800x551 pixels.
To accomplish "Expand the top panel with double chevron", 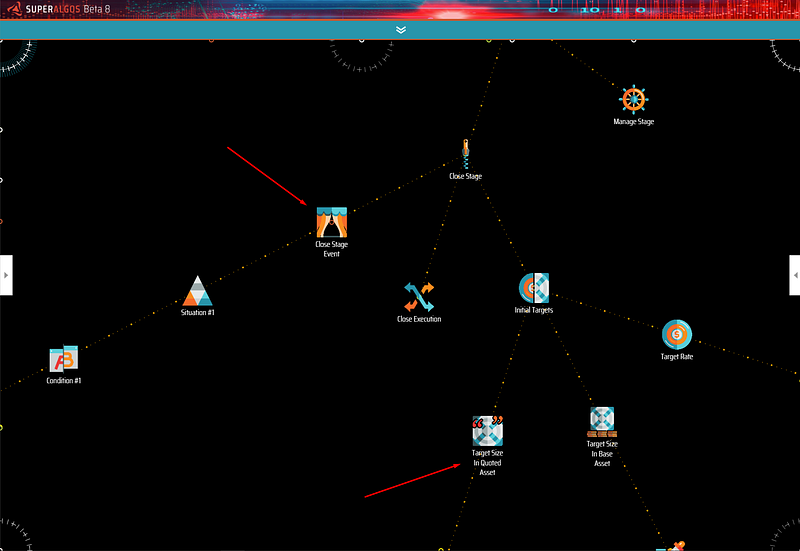I will (401, 30).
